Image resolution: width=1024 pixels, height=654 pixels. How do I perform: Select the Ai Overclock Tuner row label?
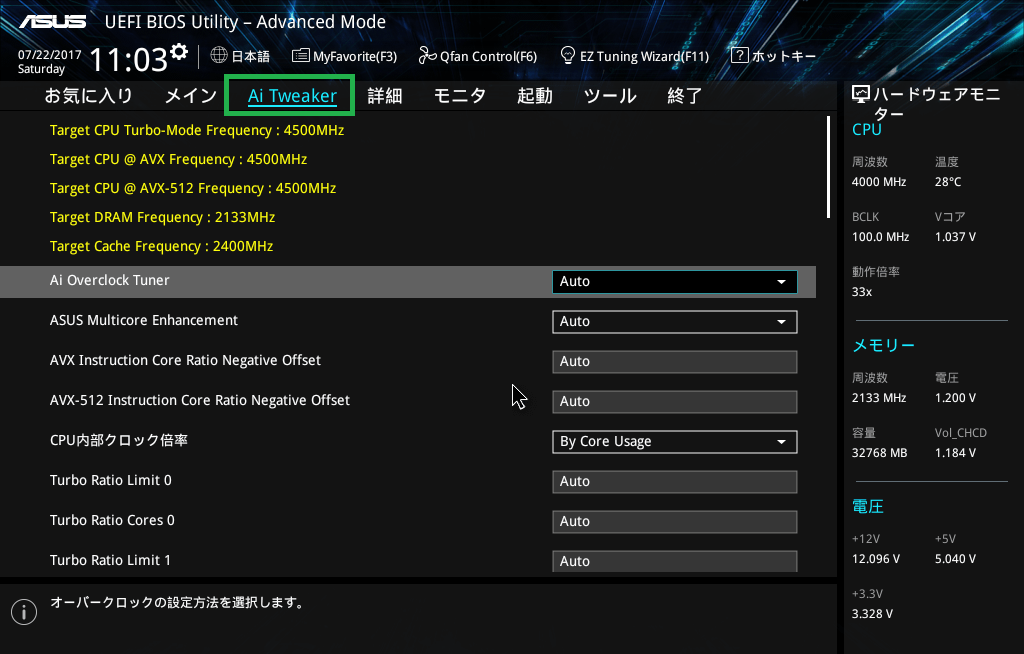[110, 280]
